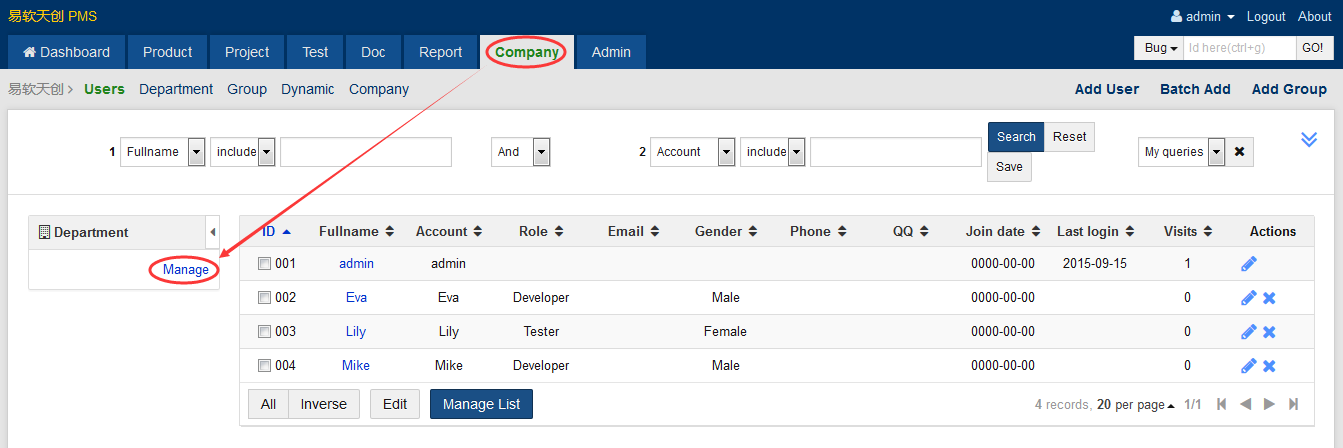1343x448 pixels.
Task: Check the checkbox for user 002
Action: (264, 298)
